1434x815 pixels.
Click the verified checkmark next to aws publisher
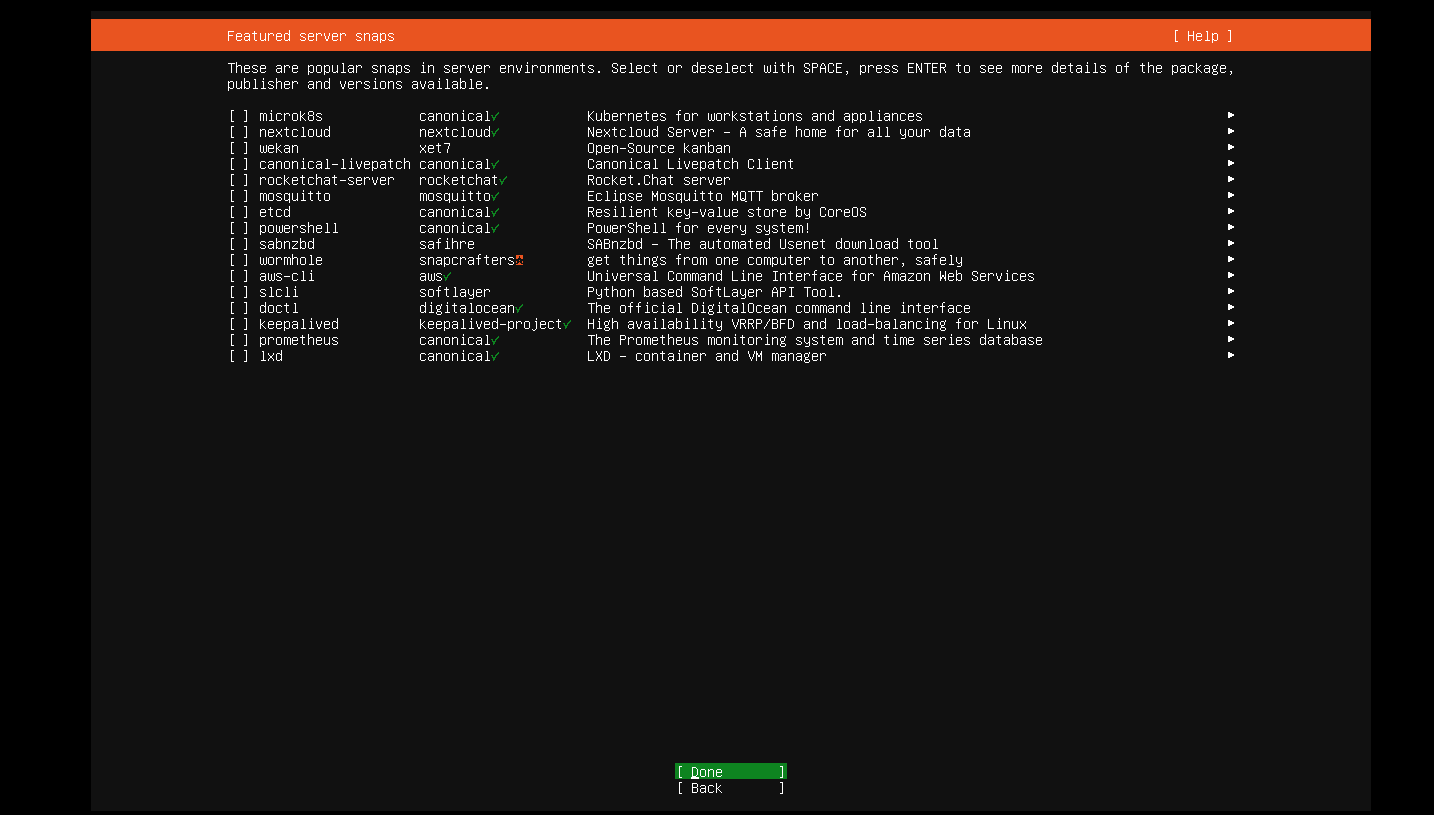pyautogui.click(x=447, y=276)
